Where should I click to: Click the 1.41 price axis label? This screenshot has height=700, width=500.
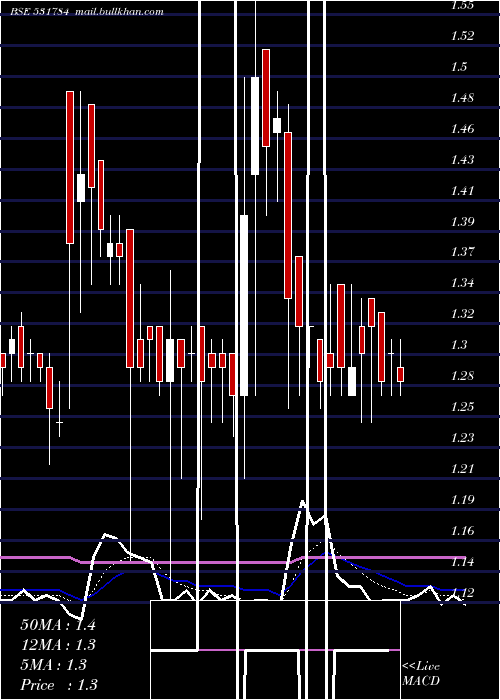(462, 191)
